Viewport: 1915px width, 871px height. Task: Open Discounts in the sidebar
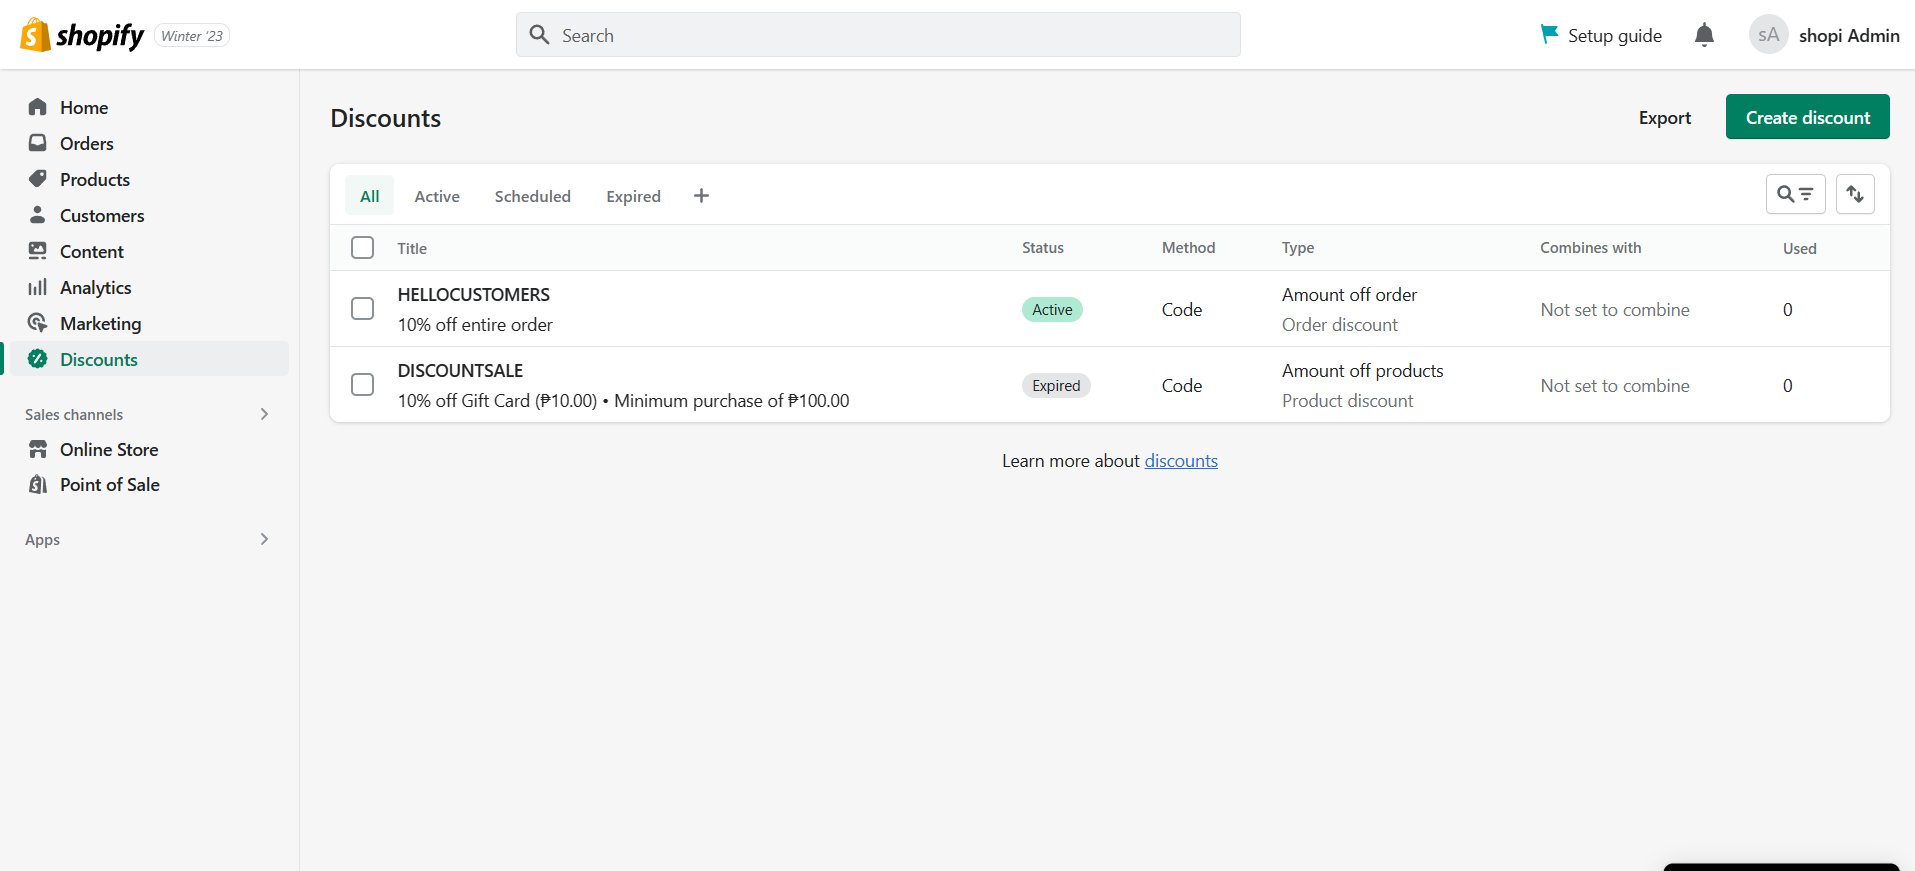pyautogui.click(x=148, y=359)
